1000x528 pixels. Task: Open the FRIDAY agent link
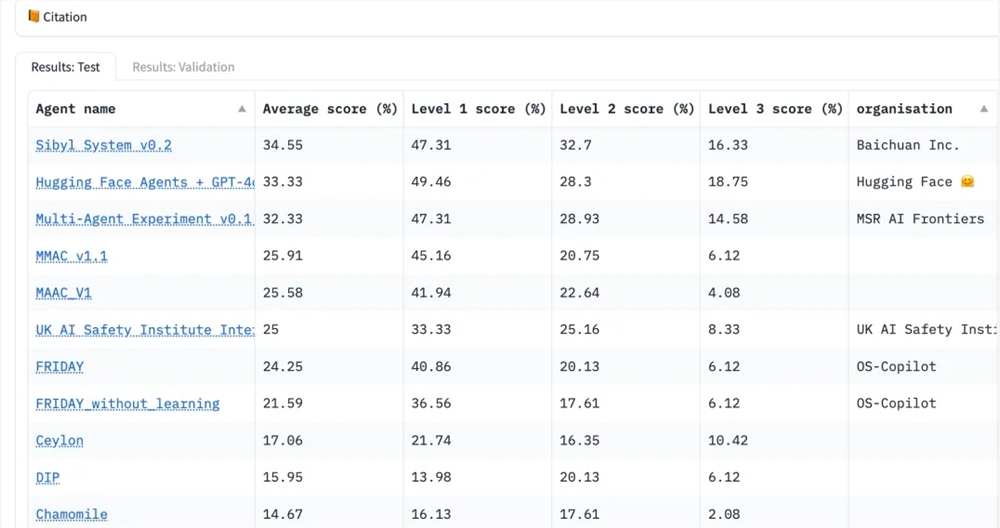click(x=59, y=367)
